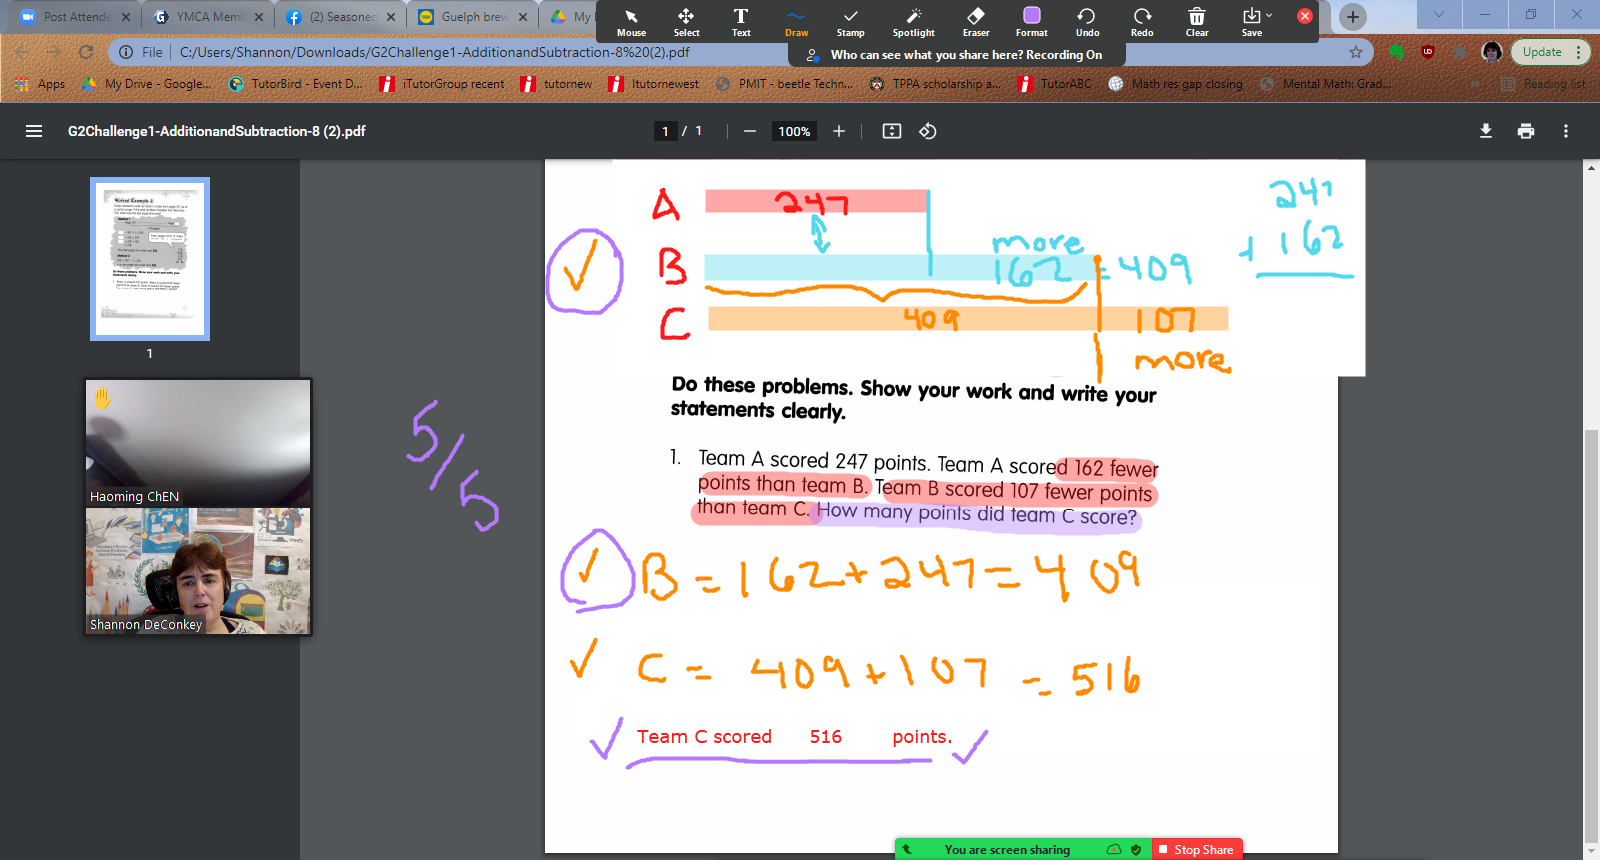This screenshot has width=1600, height=860.
Task: Select the page 1 thumbnail
Action: pos(150,259)
